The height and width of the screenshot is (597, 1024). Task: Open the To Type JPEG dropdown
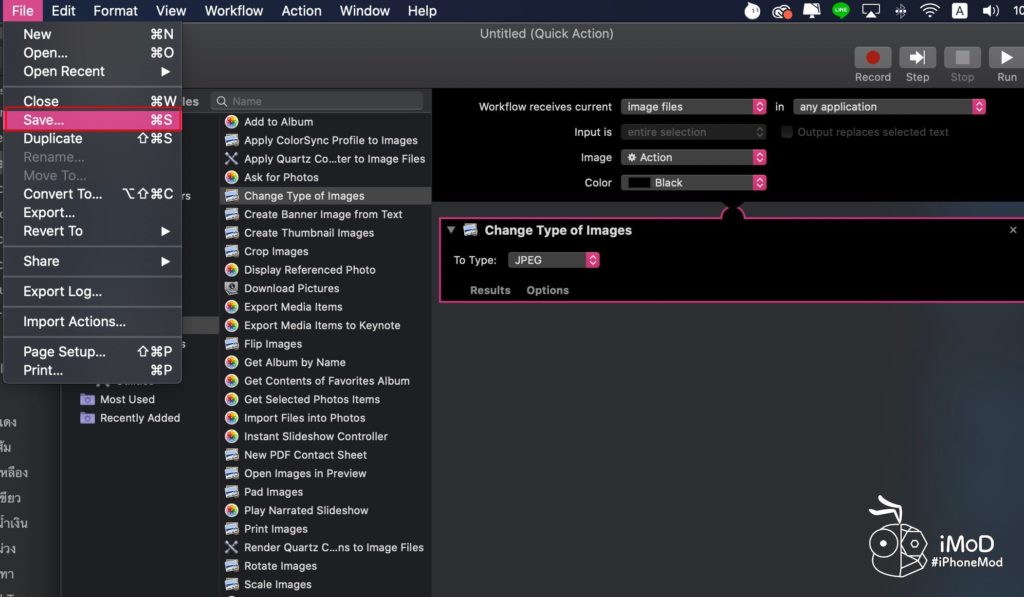[553, 260]
